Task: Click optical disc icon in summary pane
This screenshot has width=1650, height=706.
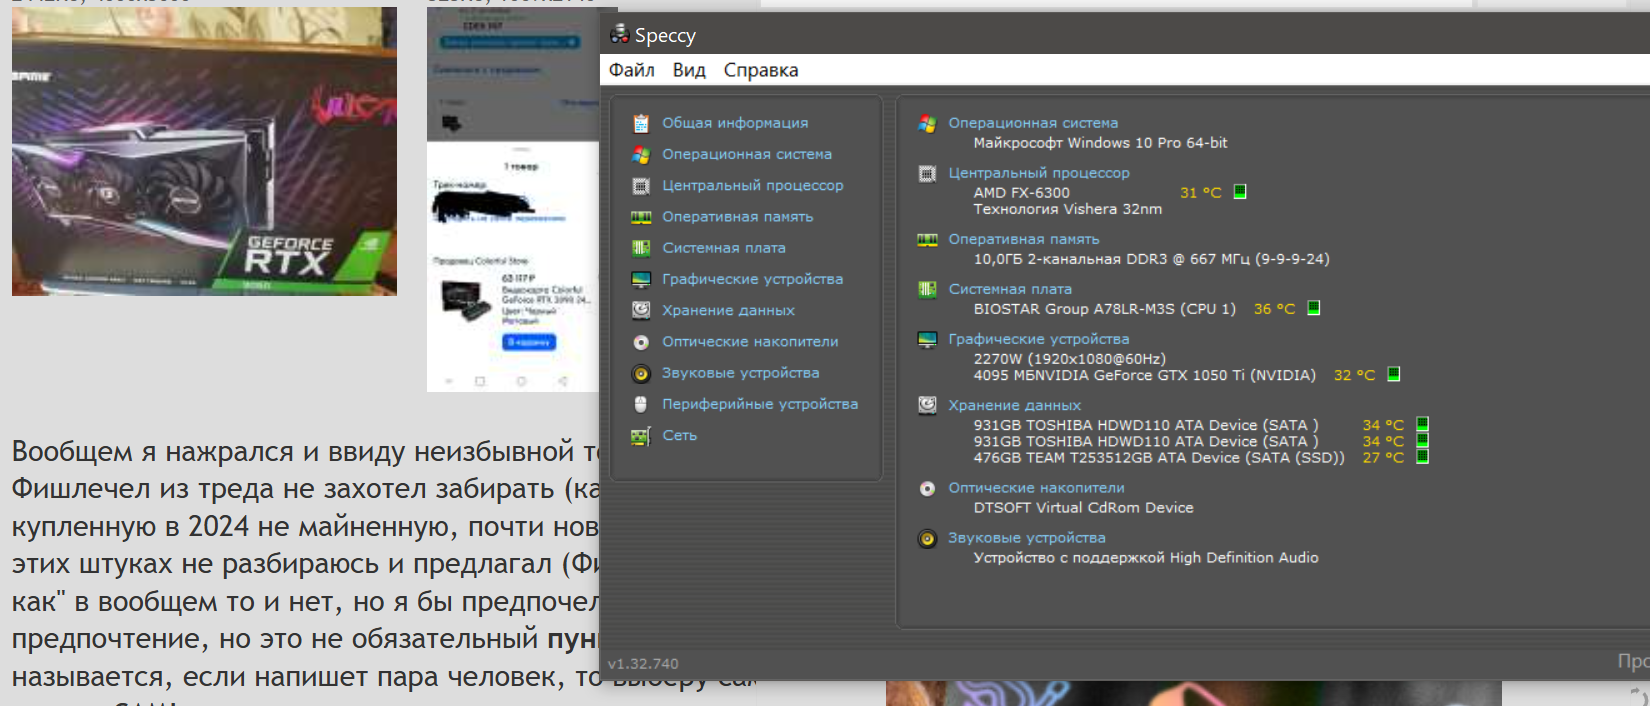Action: (x=927, y=489)
